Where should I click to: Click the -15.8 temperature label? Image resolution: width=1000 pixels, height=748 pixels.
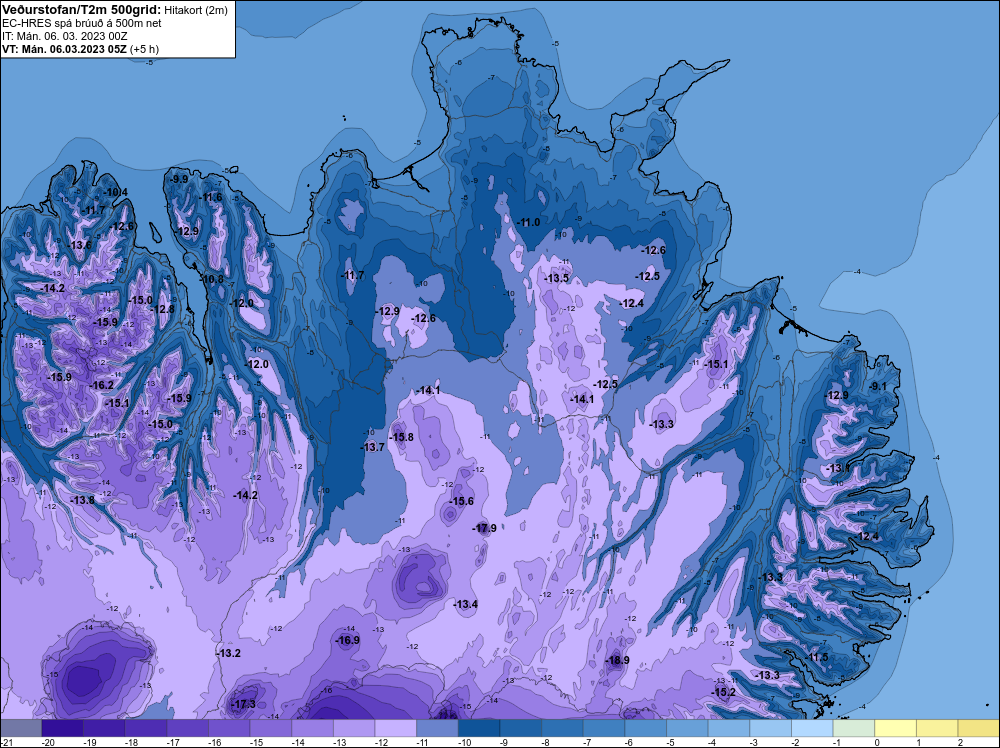point(402,437)
